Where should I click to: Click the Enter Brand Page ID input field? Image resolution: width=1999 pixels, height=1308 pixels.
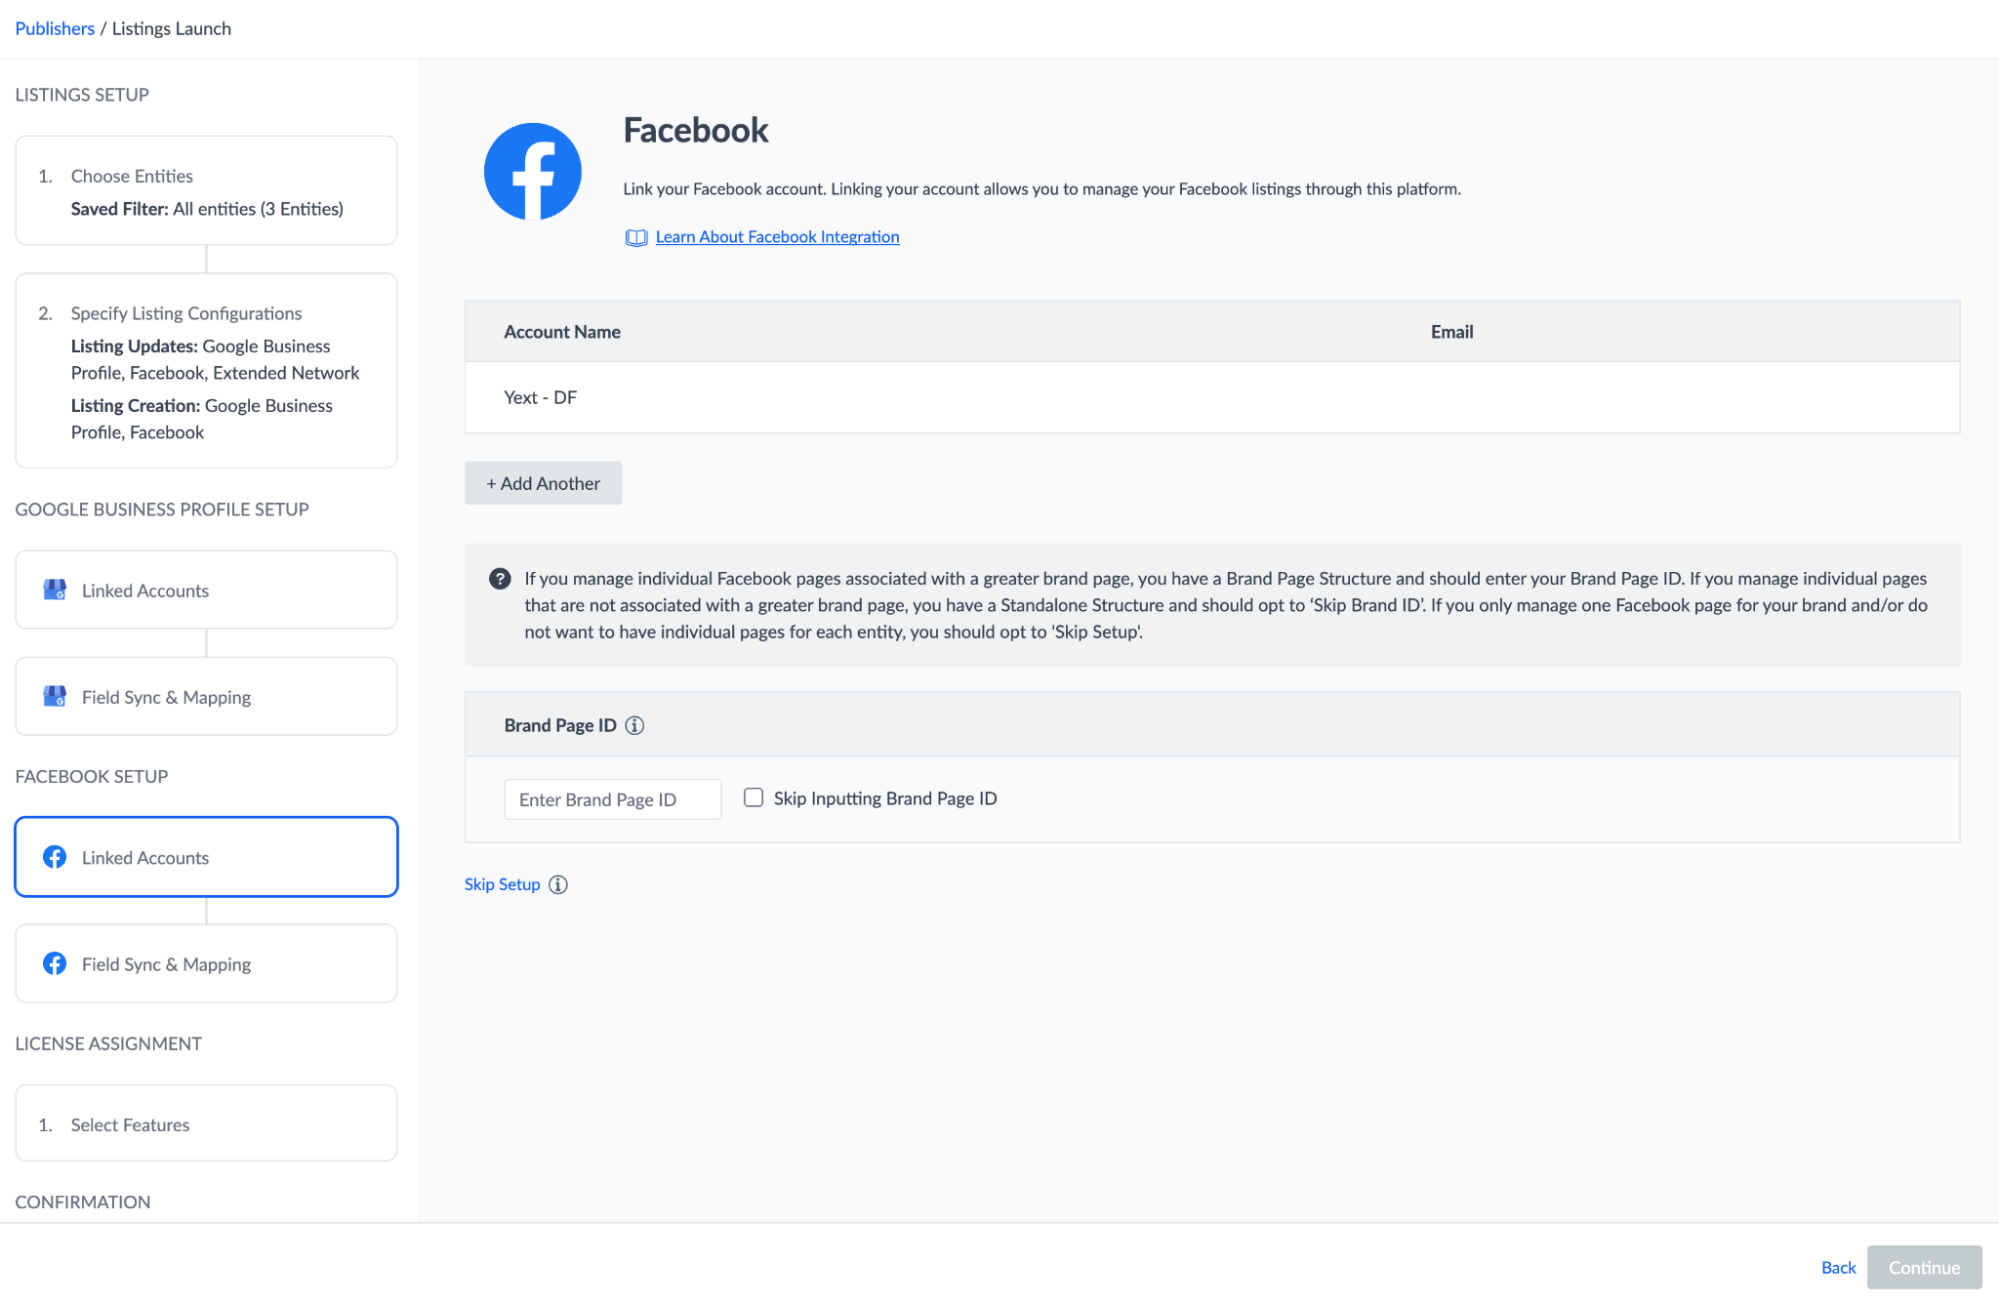pyautogui.click(x=613, y=797)
